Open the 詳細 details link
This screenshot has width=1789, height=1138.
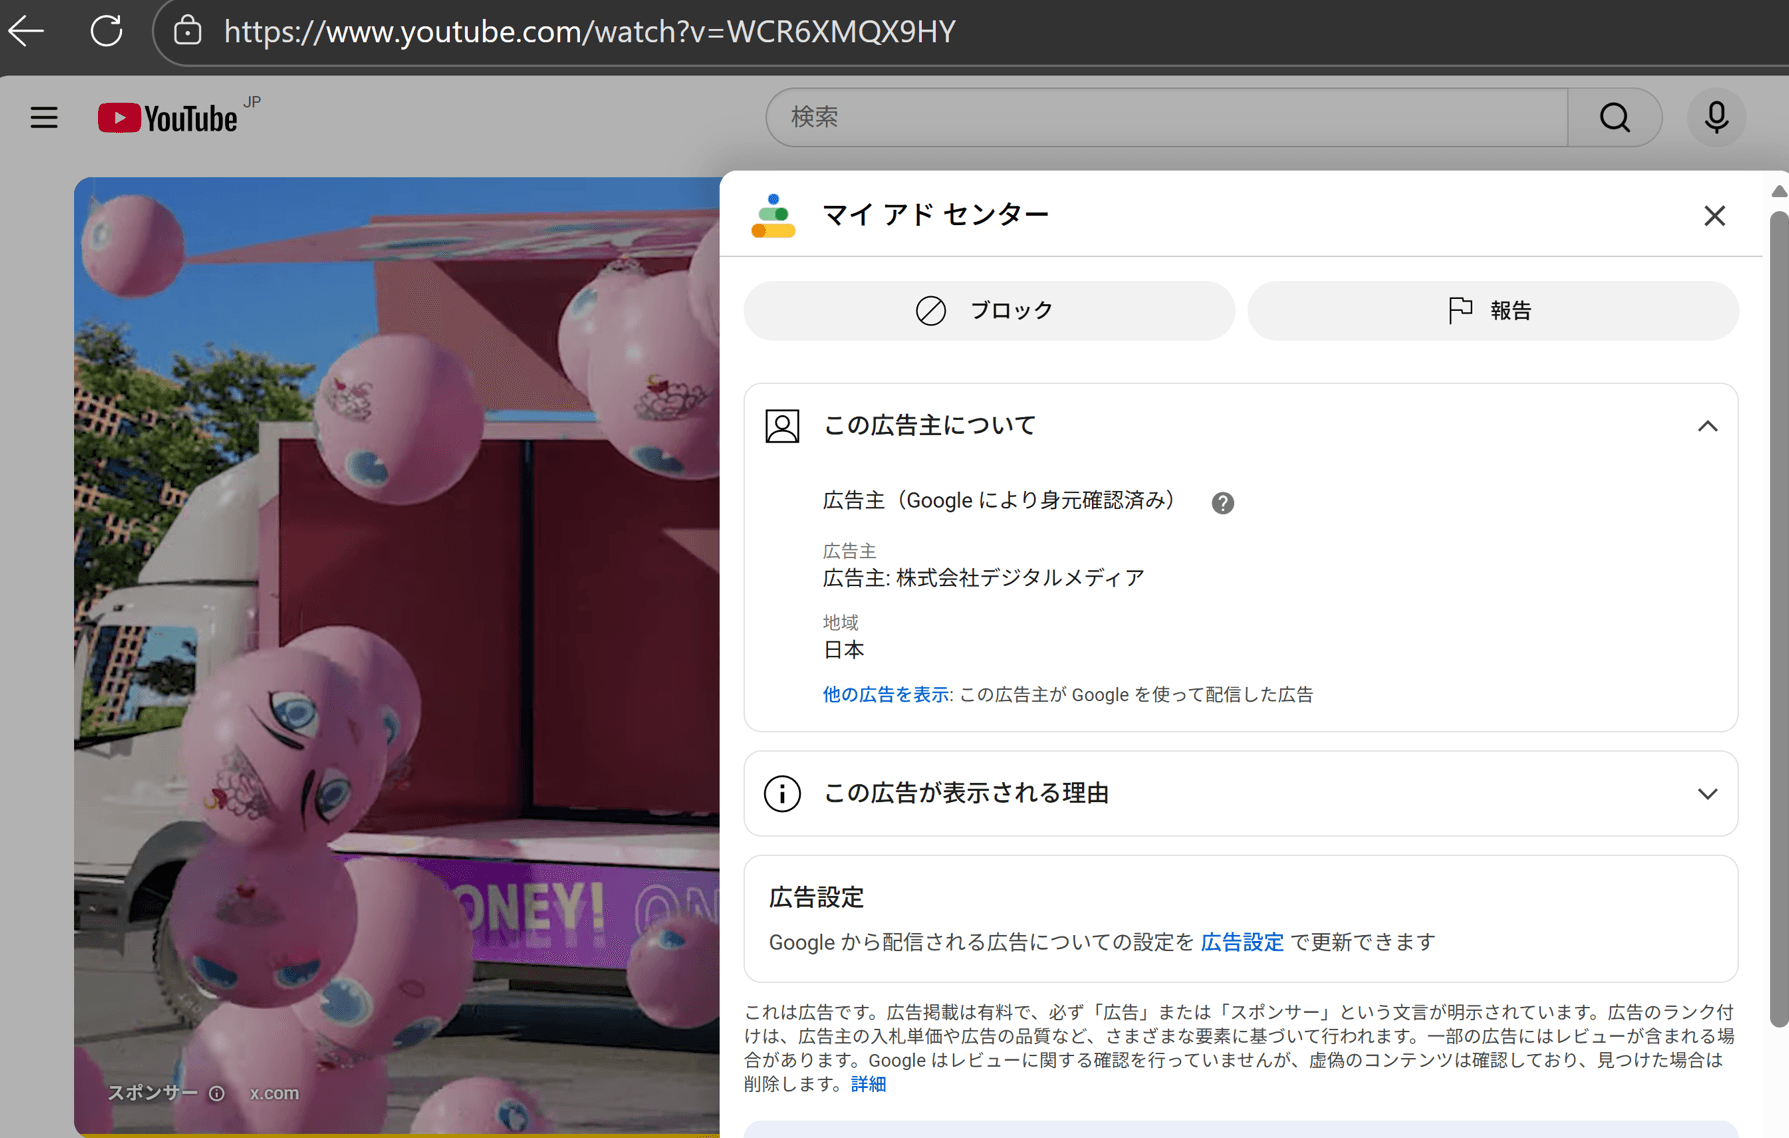pyautogui.click(x=868, y=1084)
